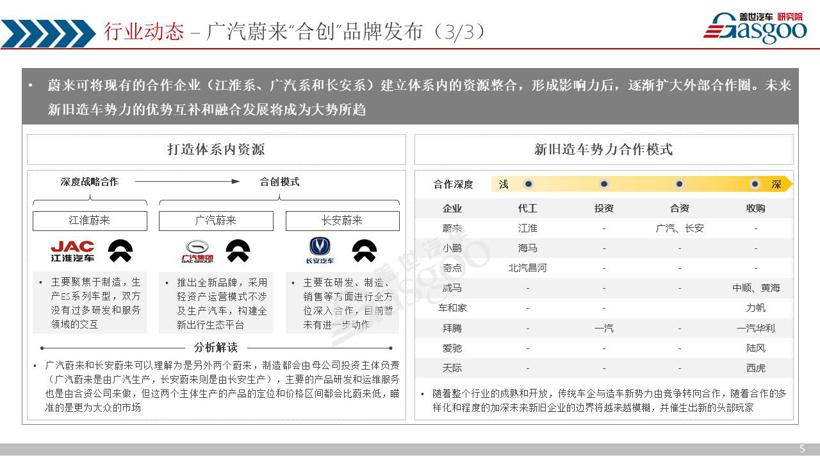Click the 代工 column header
Viewport: 820px width, 461px height.
[528, 208]
